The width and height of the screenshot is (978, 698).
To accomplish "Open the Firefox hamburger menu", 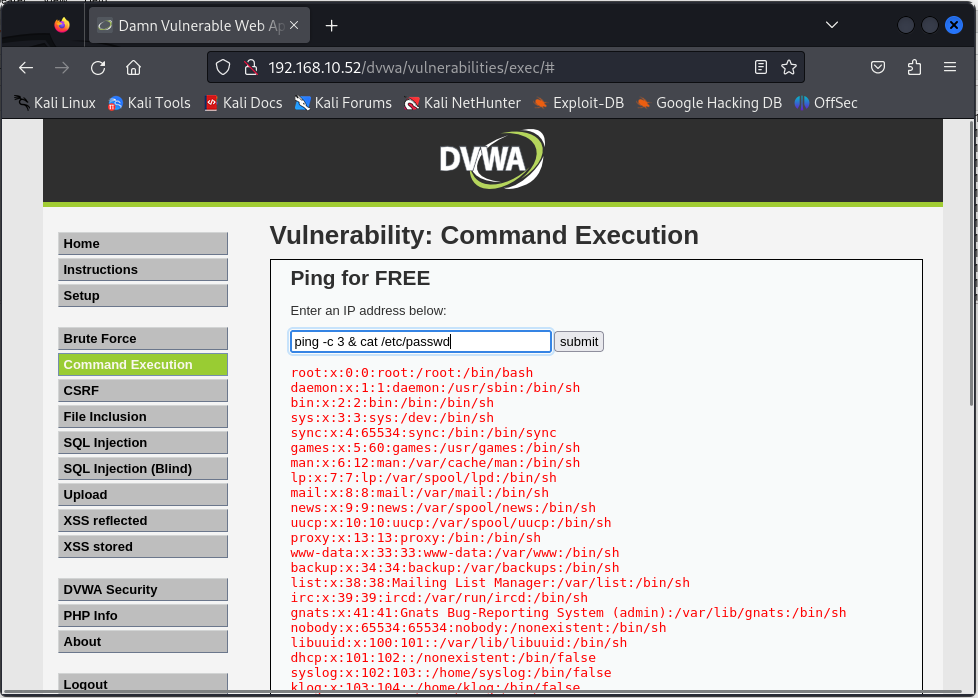I will tap(950, 67).
